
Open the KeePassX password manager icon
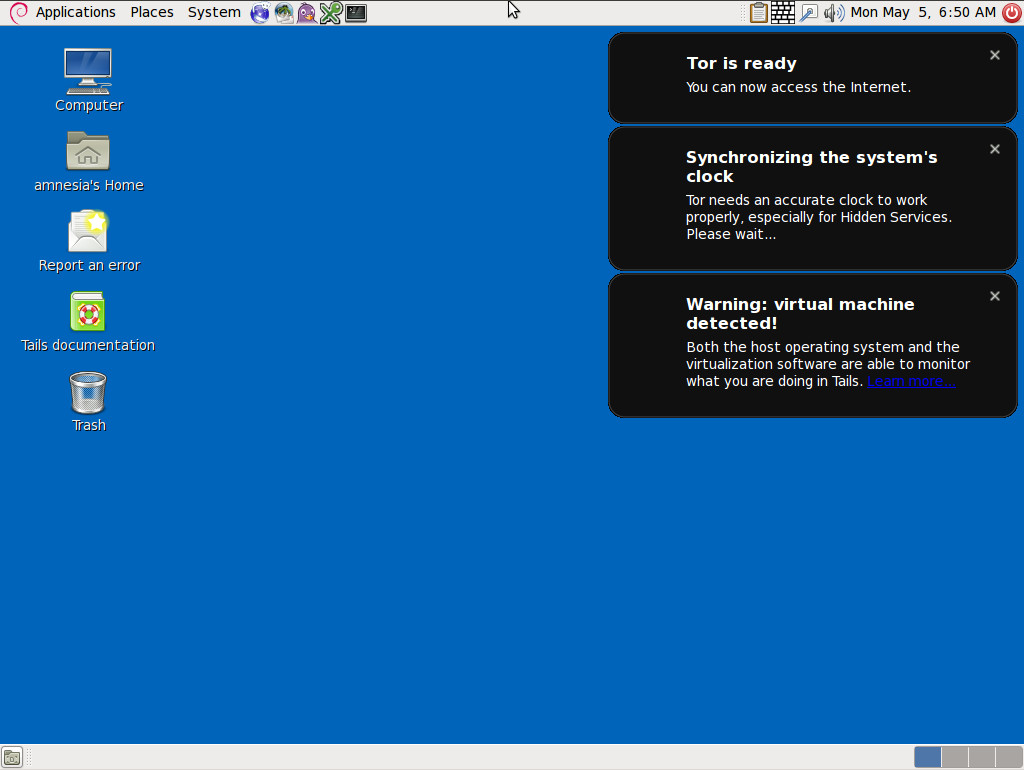point(330,12)
